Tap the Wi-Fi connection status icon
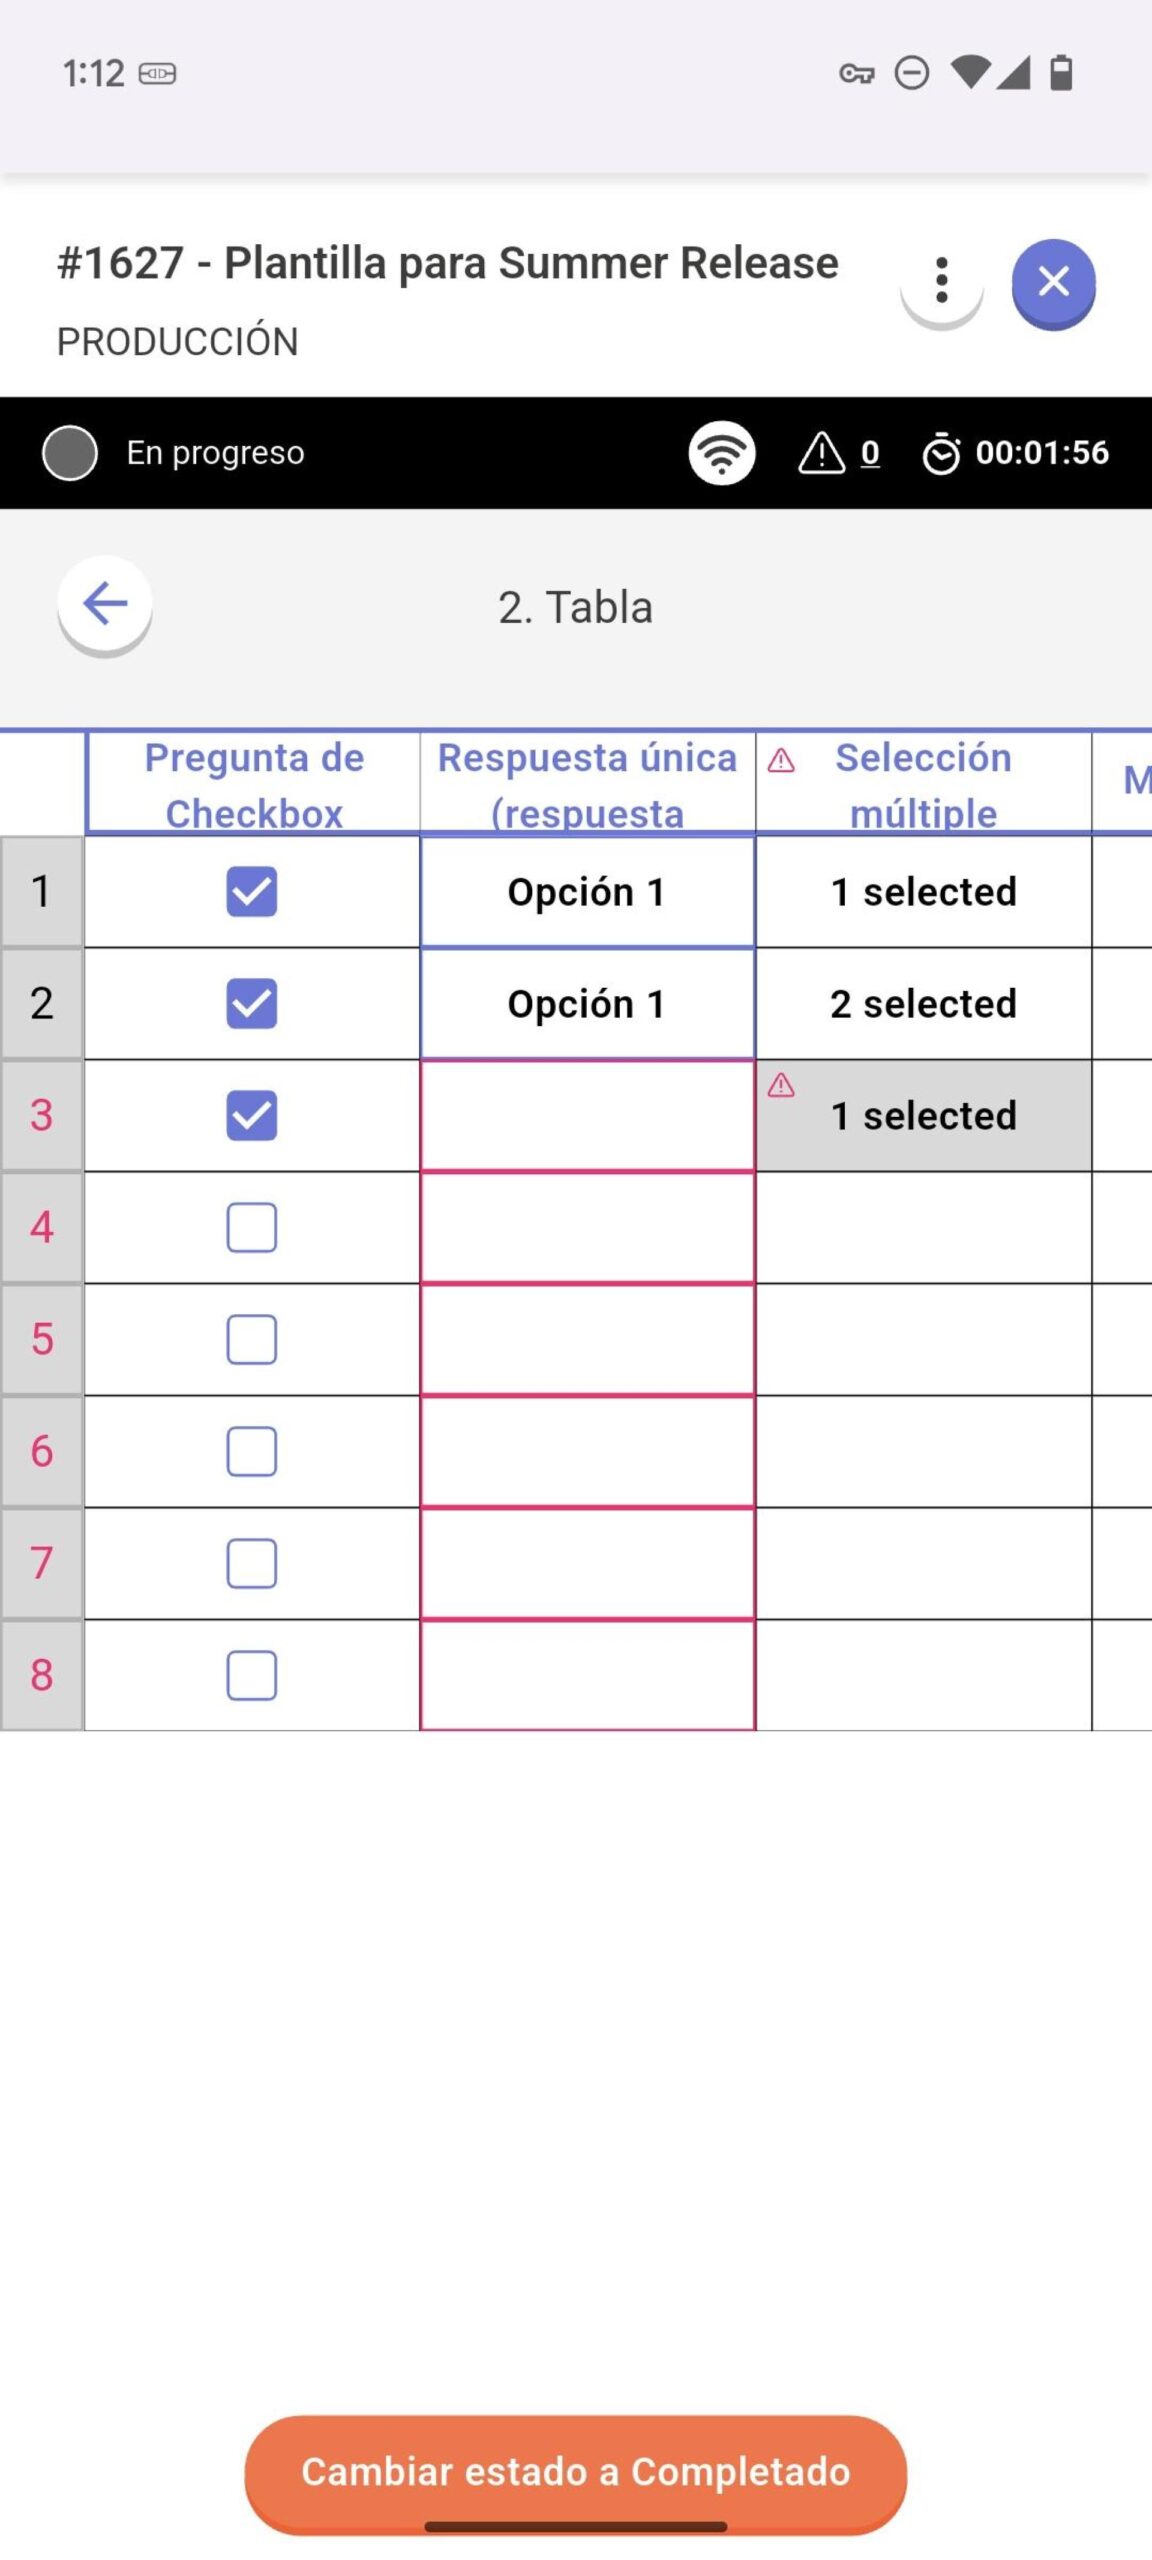The width and height of the screenshot is (1152, 2560). pyautogui.click(x=721, y=453)
